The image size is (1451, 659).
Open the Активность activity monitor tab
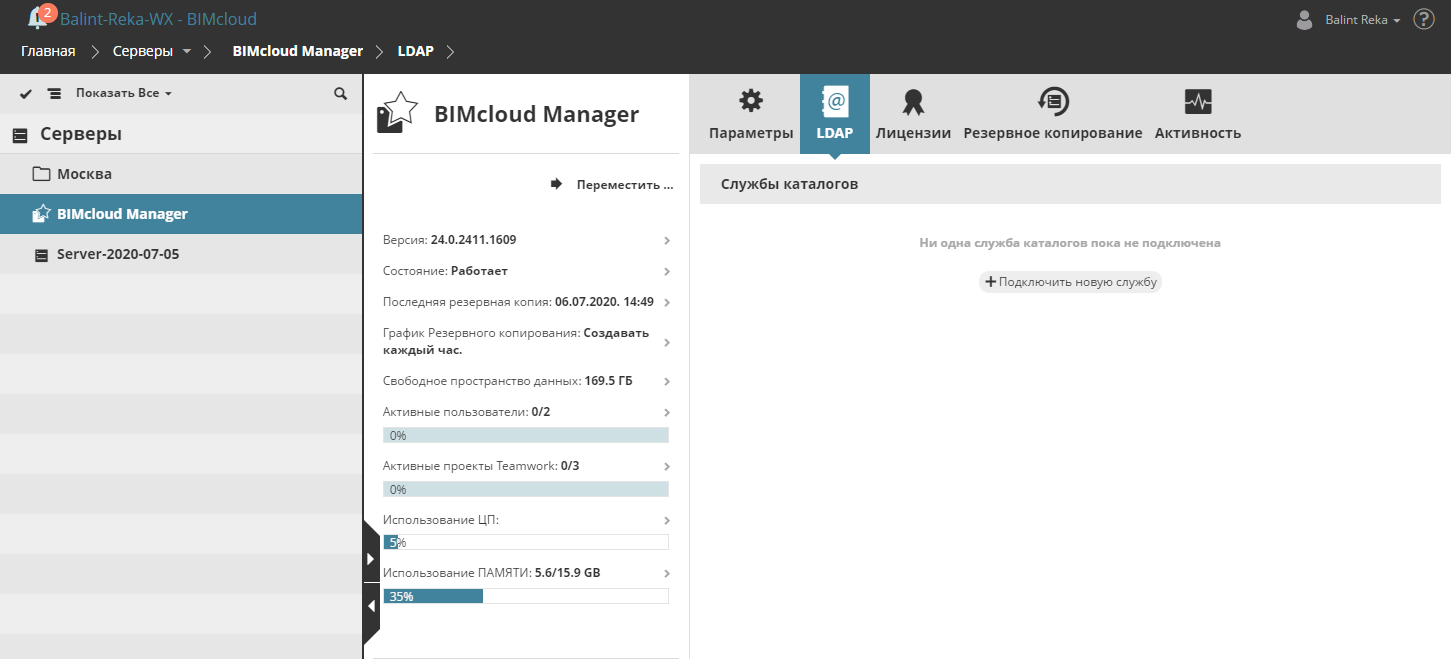[1197, 114]
